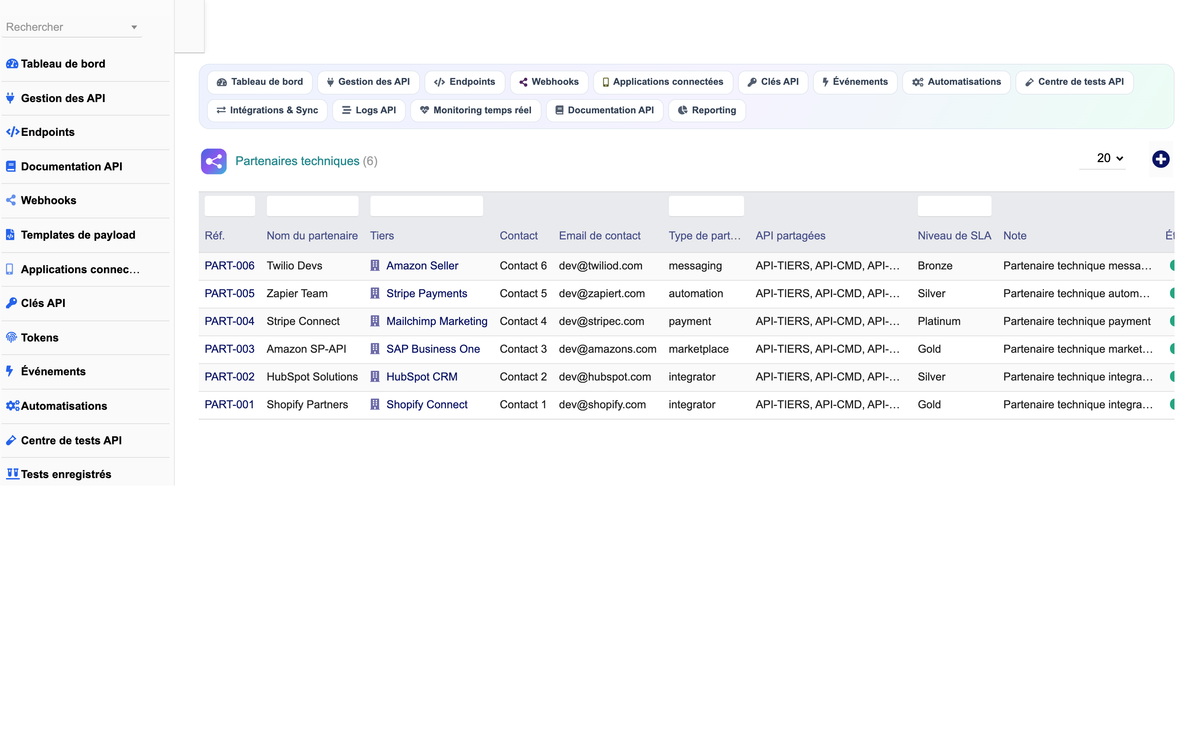Open the HubSpot CRM tiers link
The width and height of the screenshot is (1200, 743).
click(422, 377)
